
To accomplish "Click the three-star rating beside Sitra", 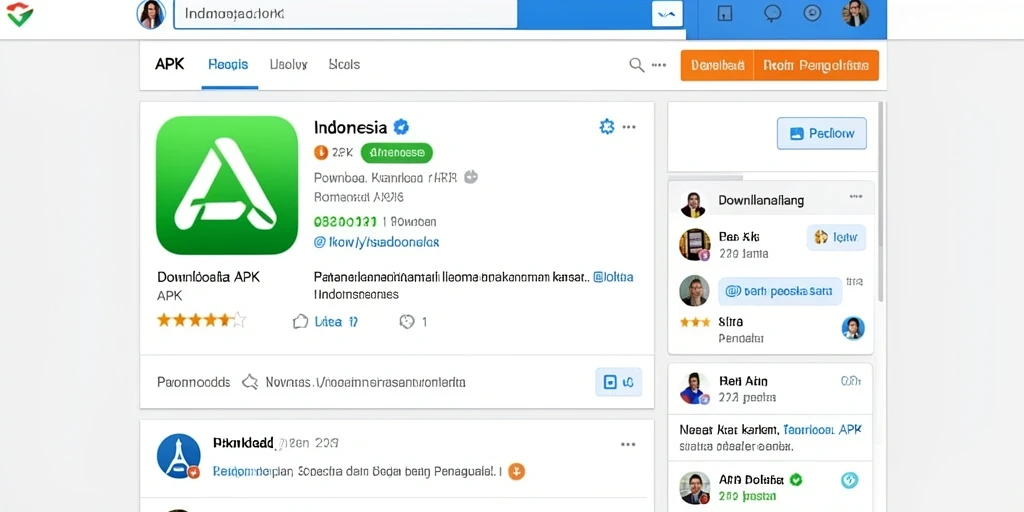I will click(694, 322).
